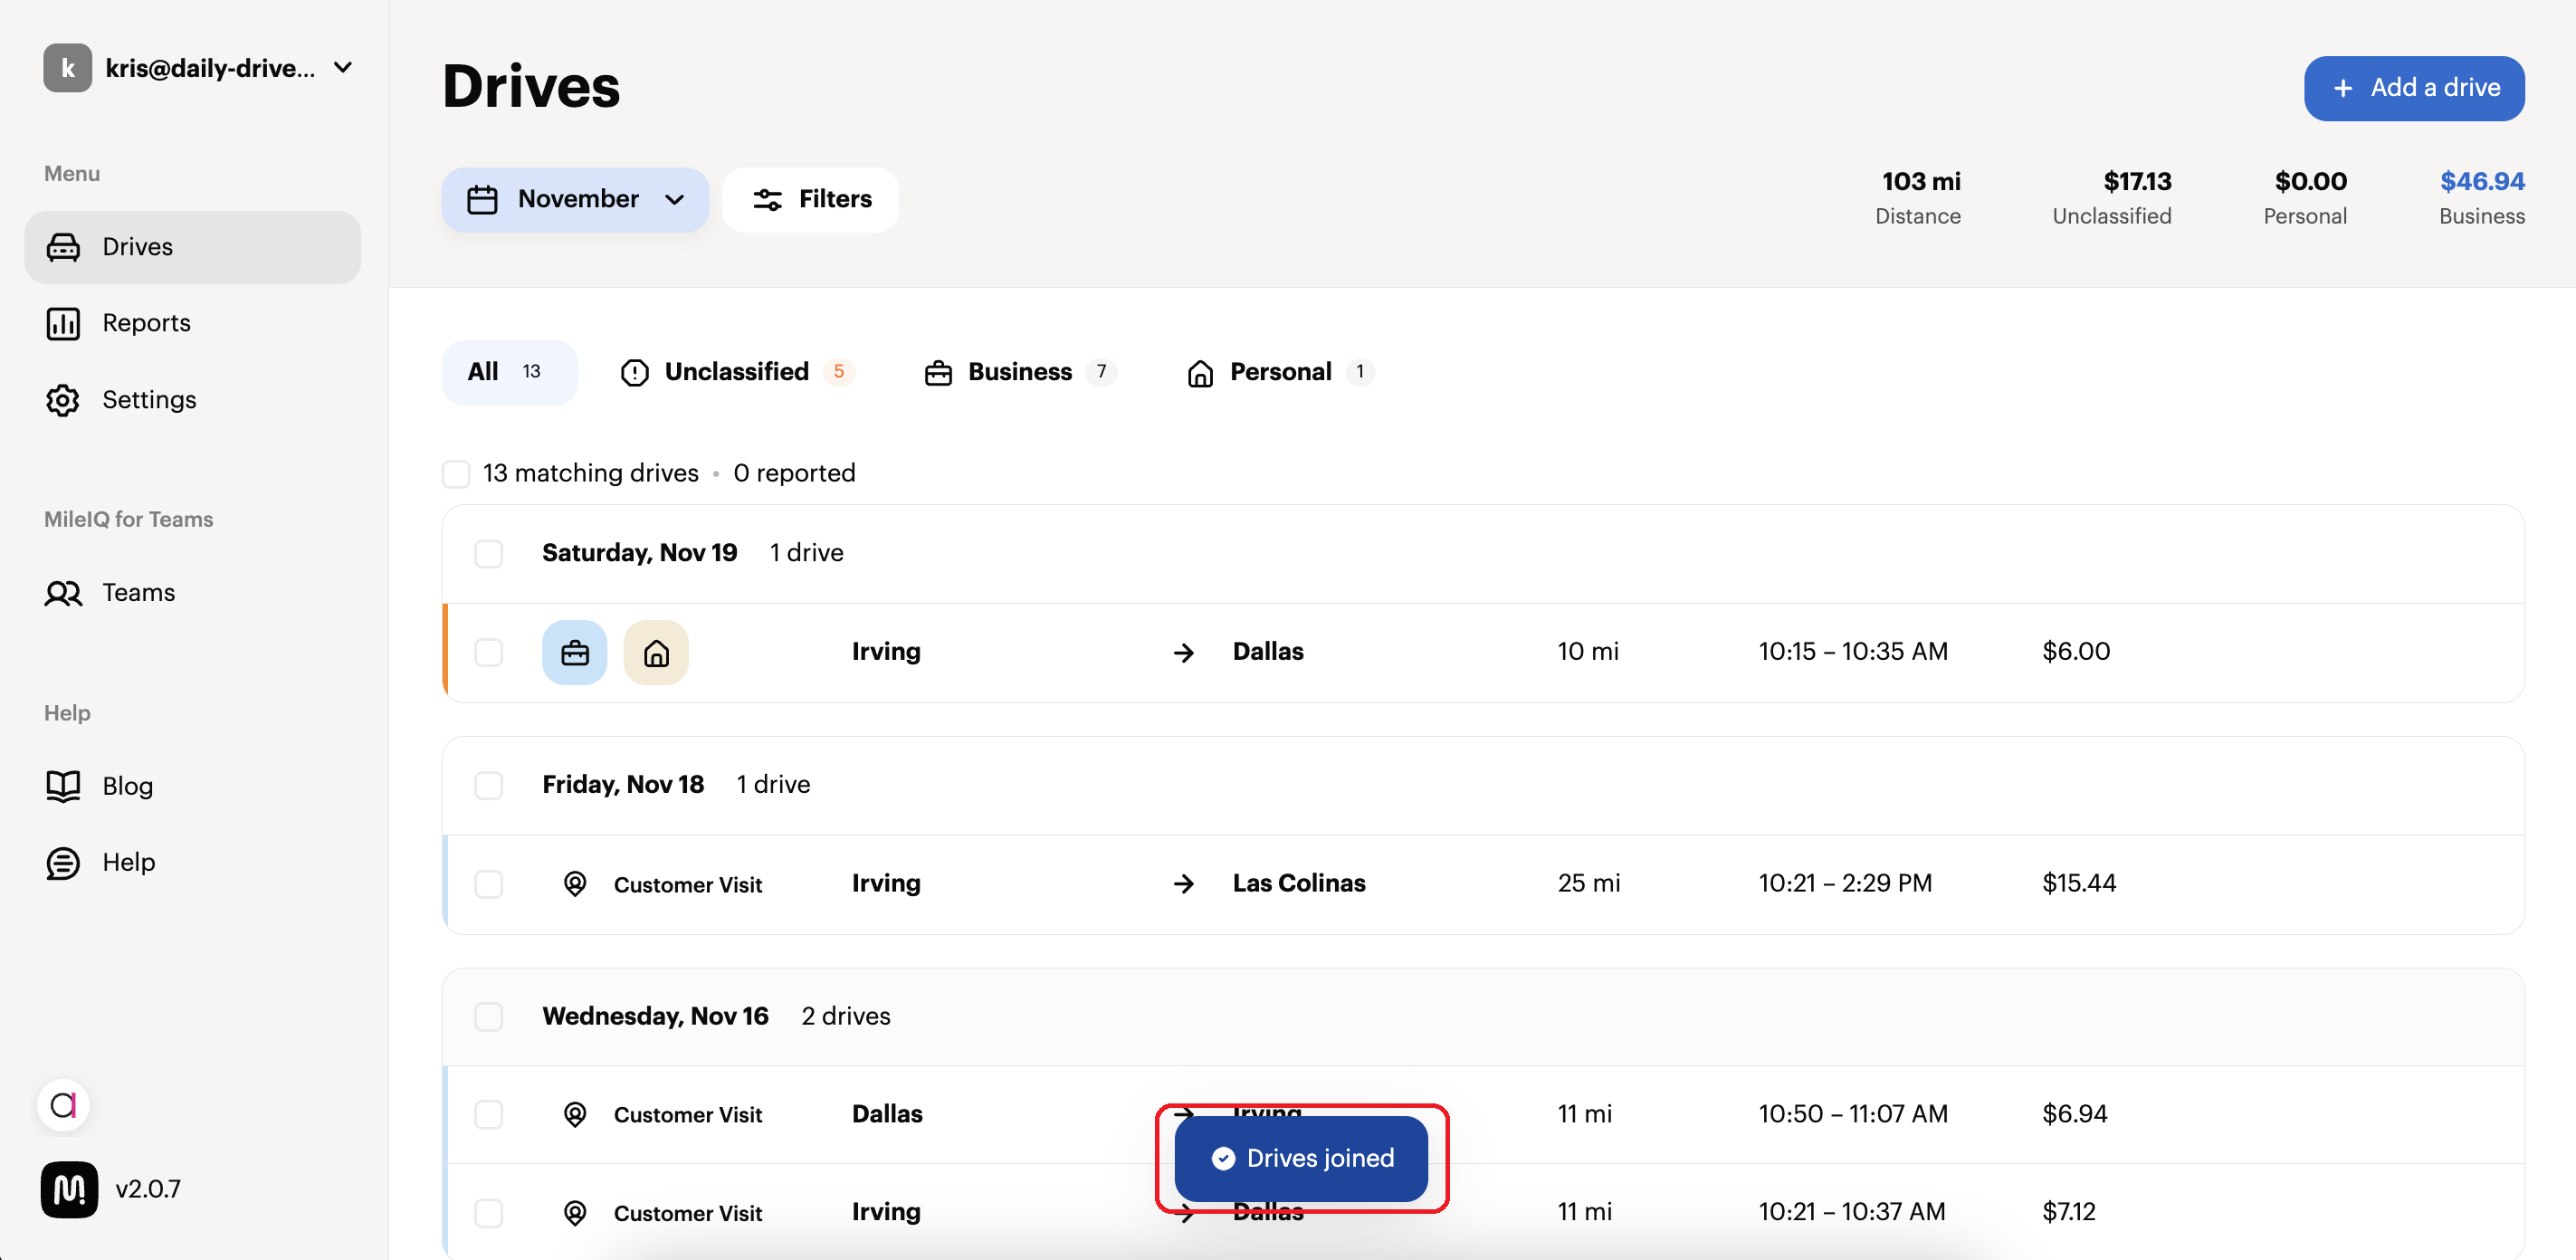Screen dimensions: 2576x1260
Task: Click location pin on Las Colinas drive
Action: pyautogui.click(x=575, y=884)
